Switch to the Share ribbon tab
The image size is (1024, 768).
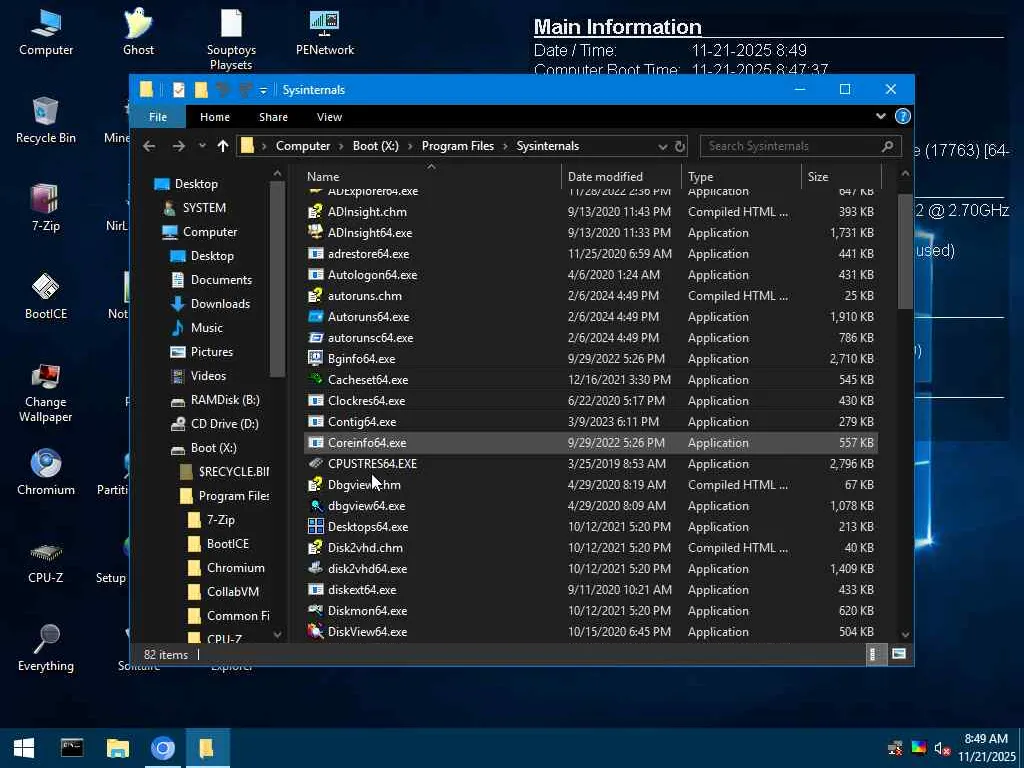pos(273,117)
